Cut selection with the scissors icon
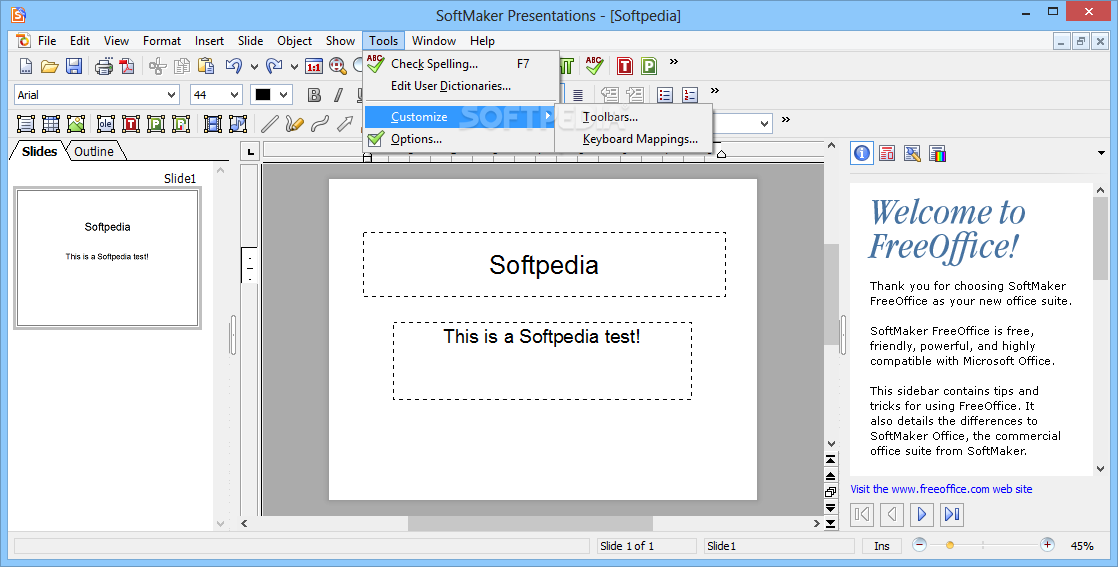 (158, 66)
